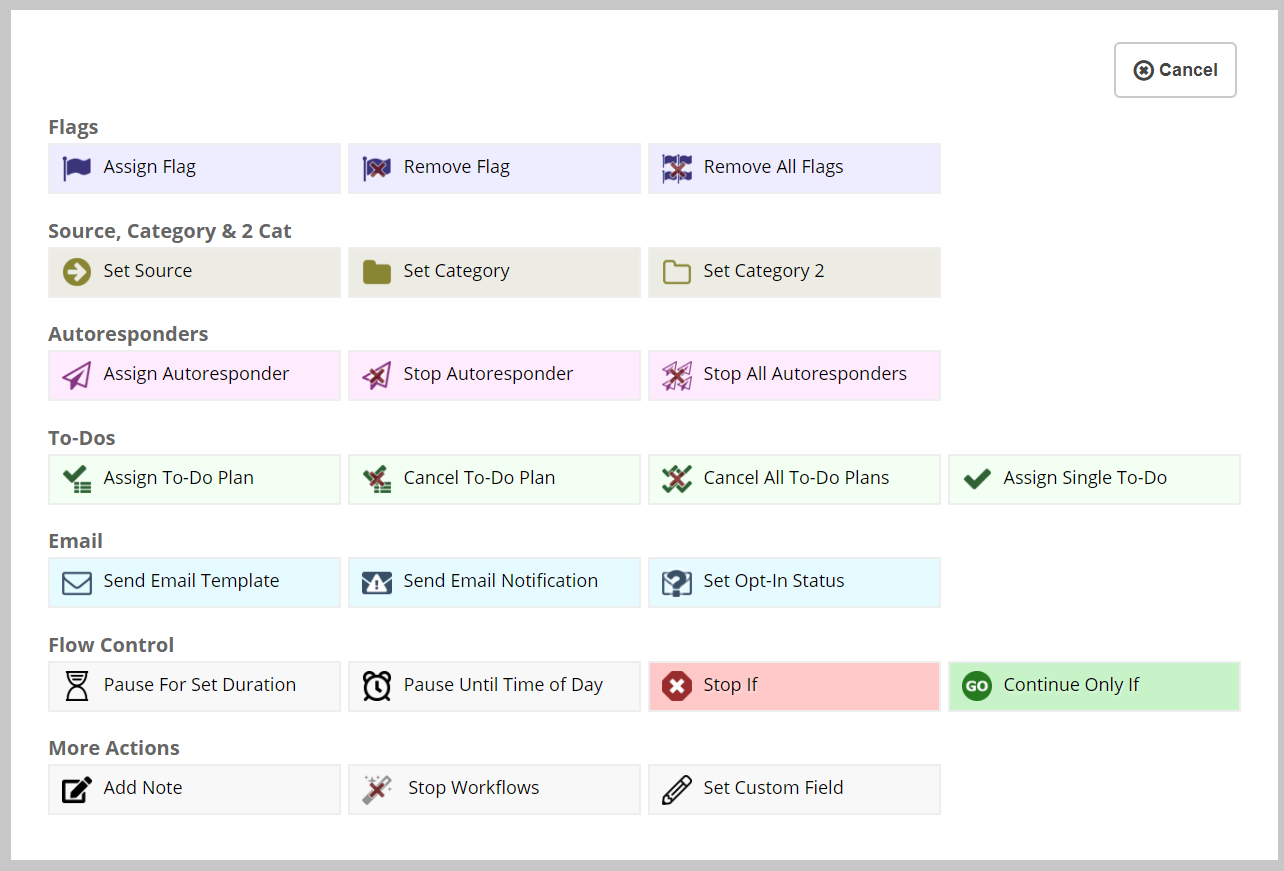Click the Assign Autoresponder paper plane icon
This screenshot has width=1284, height=871.
pos(77,374)
